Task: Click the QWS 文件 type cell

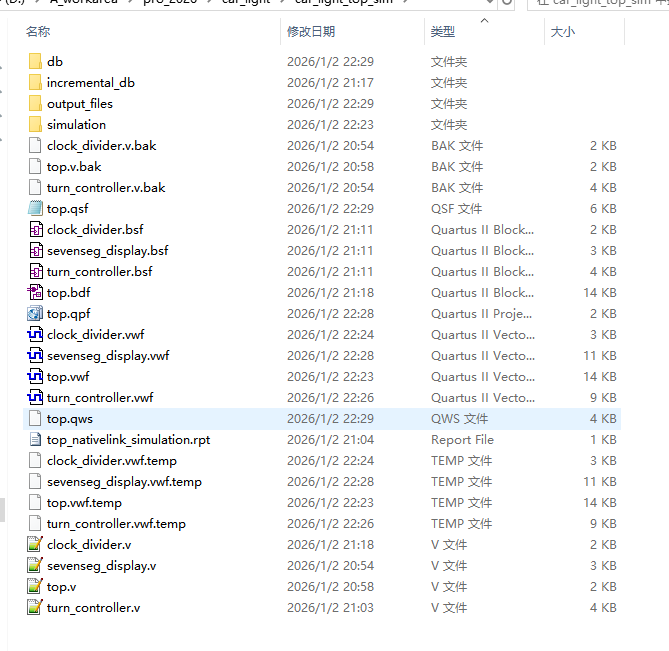Action: coord(459,418)
